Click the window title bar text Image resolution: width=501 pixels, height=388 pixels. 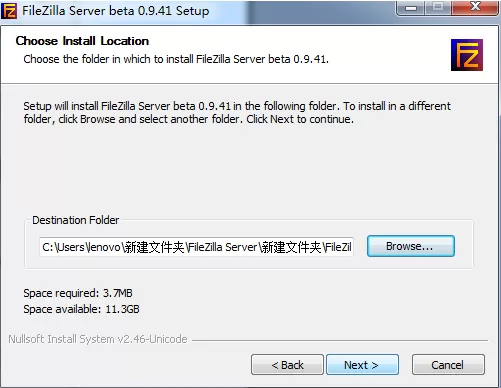[115, 11]
